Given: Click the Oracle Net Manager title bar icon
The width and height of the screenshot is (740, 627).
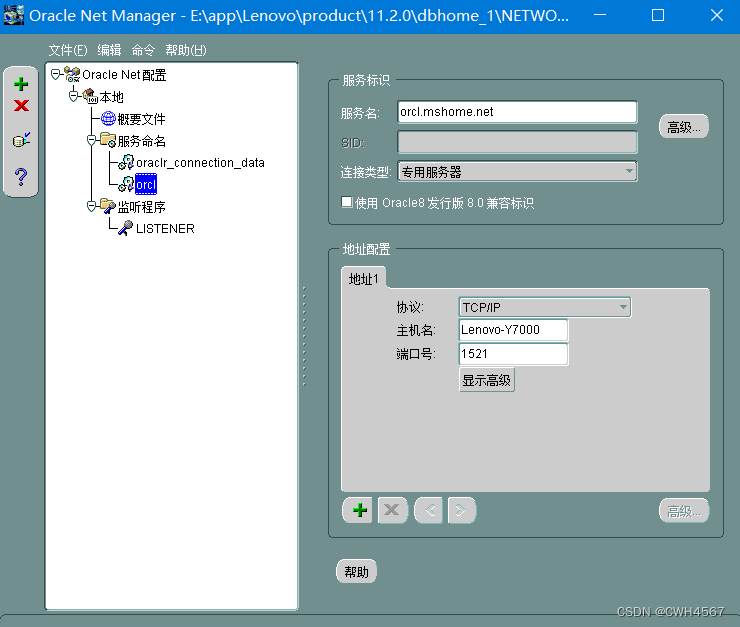Looking at the screenshot, I should [x=14, y=16].
